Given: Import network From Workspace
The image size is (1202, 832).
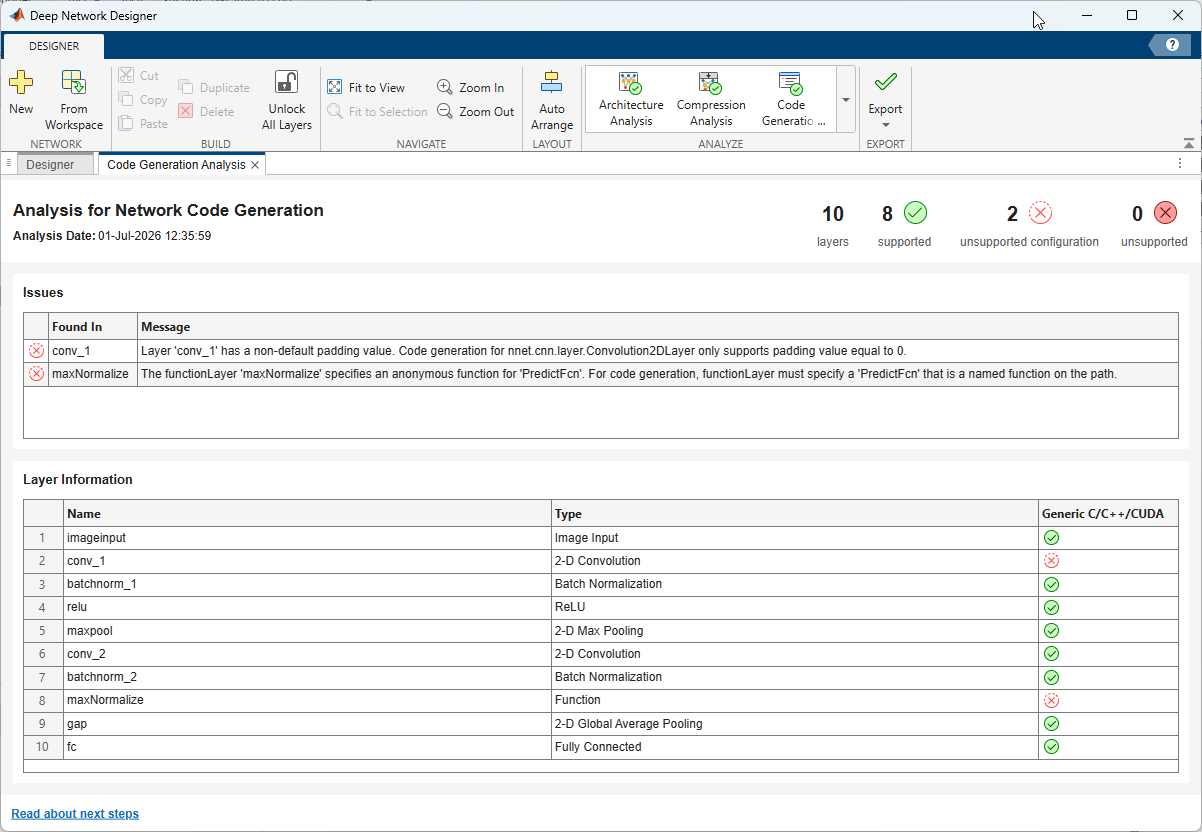Looking at the screenshot, I should pos(73,100).
